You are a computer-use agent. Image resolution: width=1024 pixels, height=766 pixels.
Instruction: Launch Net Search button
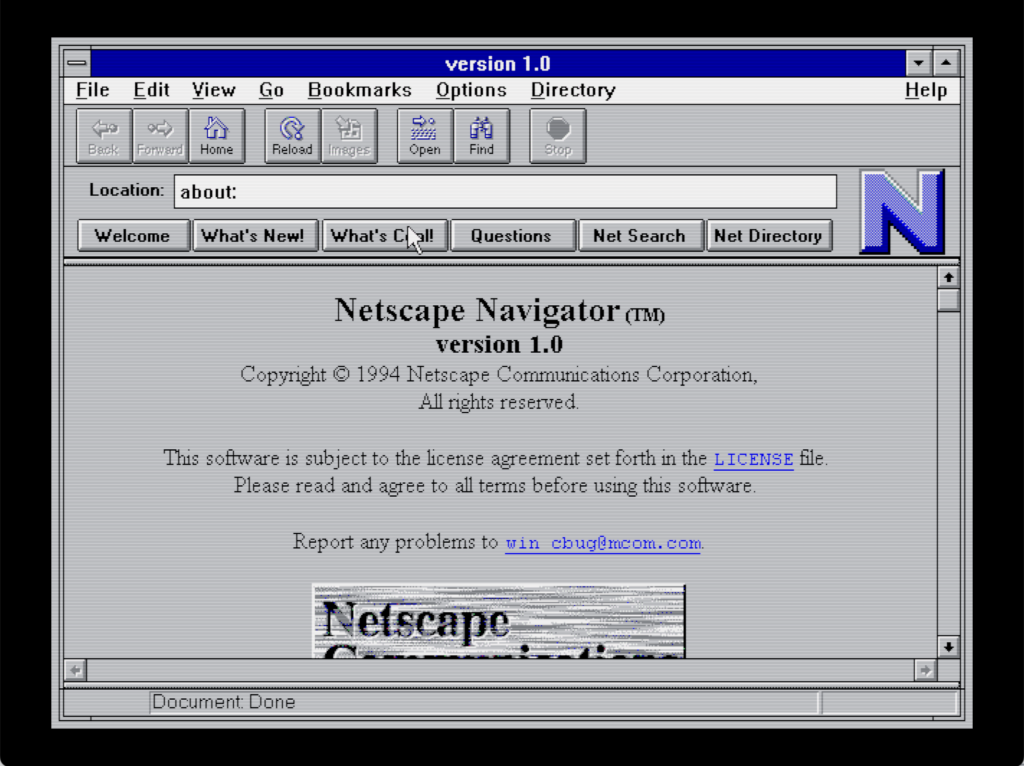(x=640, y=236)
